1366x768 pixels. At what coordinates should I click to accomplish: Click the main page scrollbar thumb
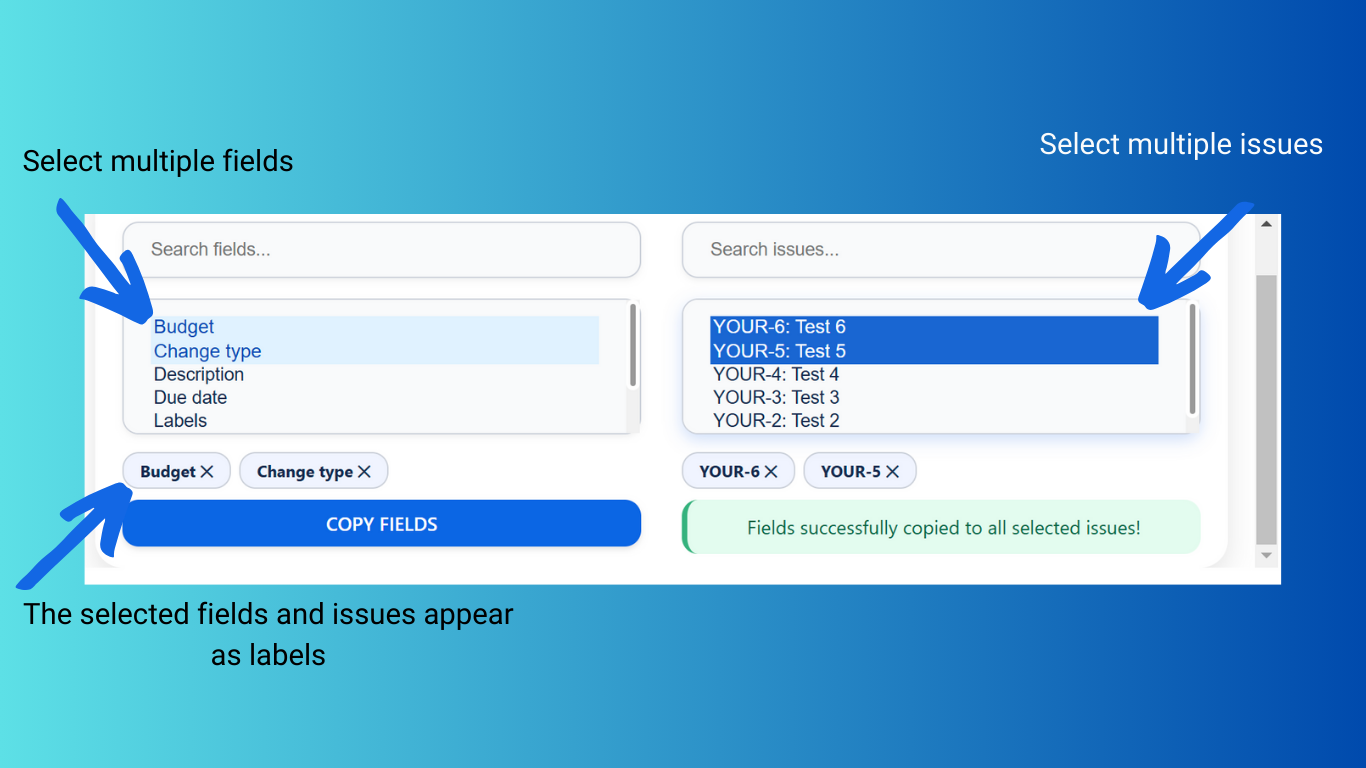coord(1266,410)
